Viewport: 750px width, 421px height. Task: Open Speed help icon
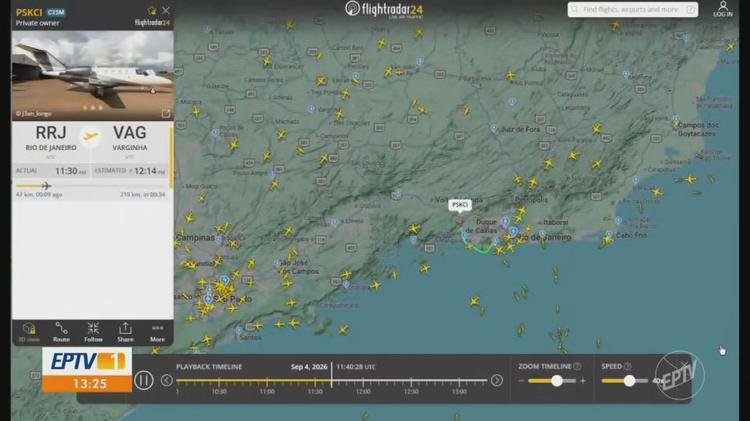628,366
